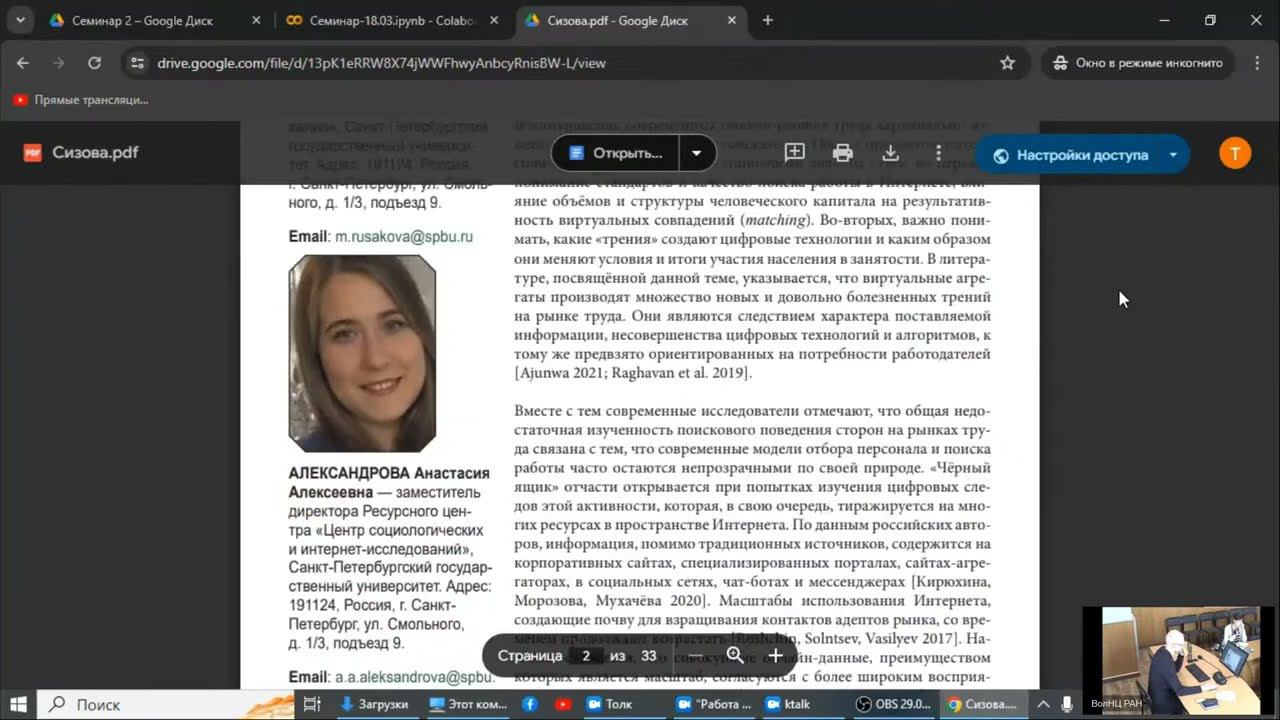Click the photo of Александрова Анастасия
Image resolution: width=1280 pixels, height=720 pixels.
click(362, 353)
